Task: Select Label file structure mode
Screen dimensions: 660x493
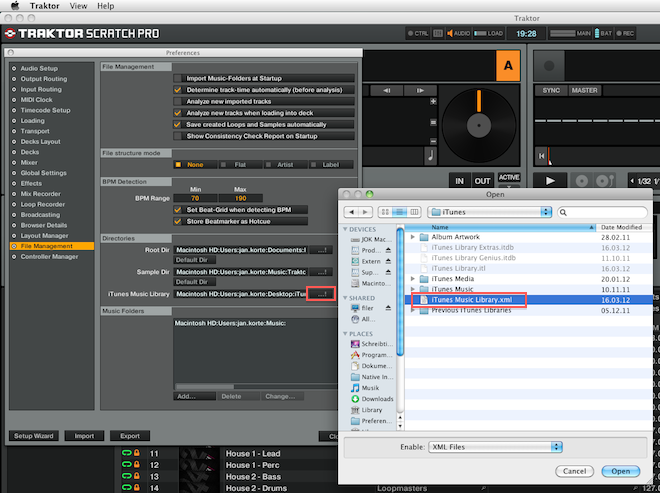Action: pyautogui.click(x=331, y=165)
